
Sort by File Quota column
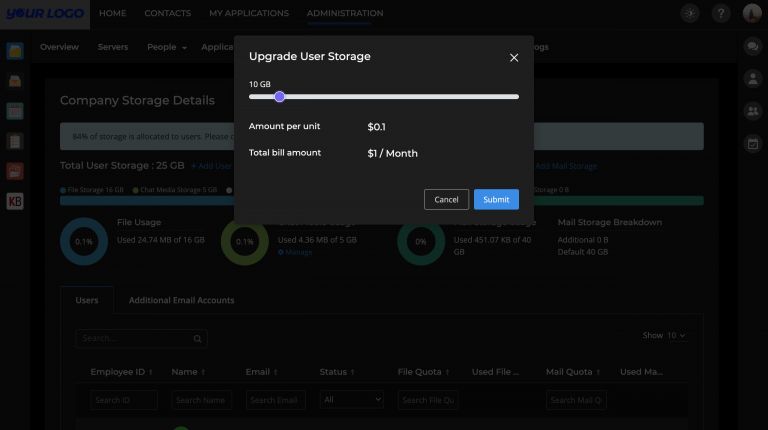click(x=423, y=372)
